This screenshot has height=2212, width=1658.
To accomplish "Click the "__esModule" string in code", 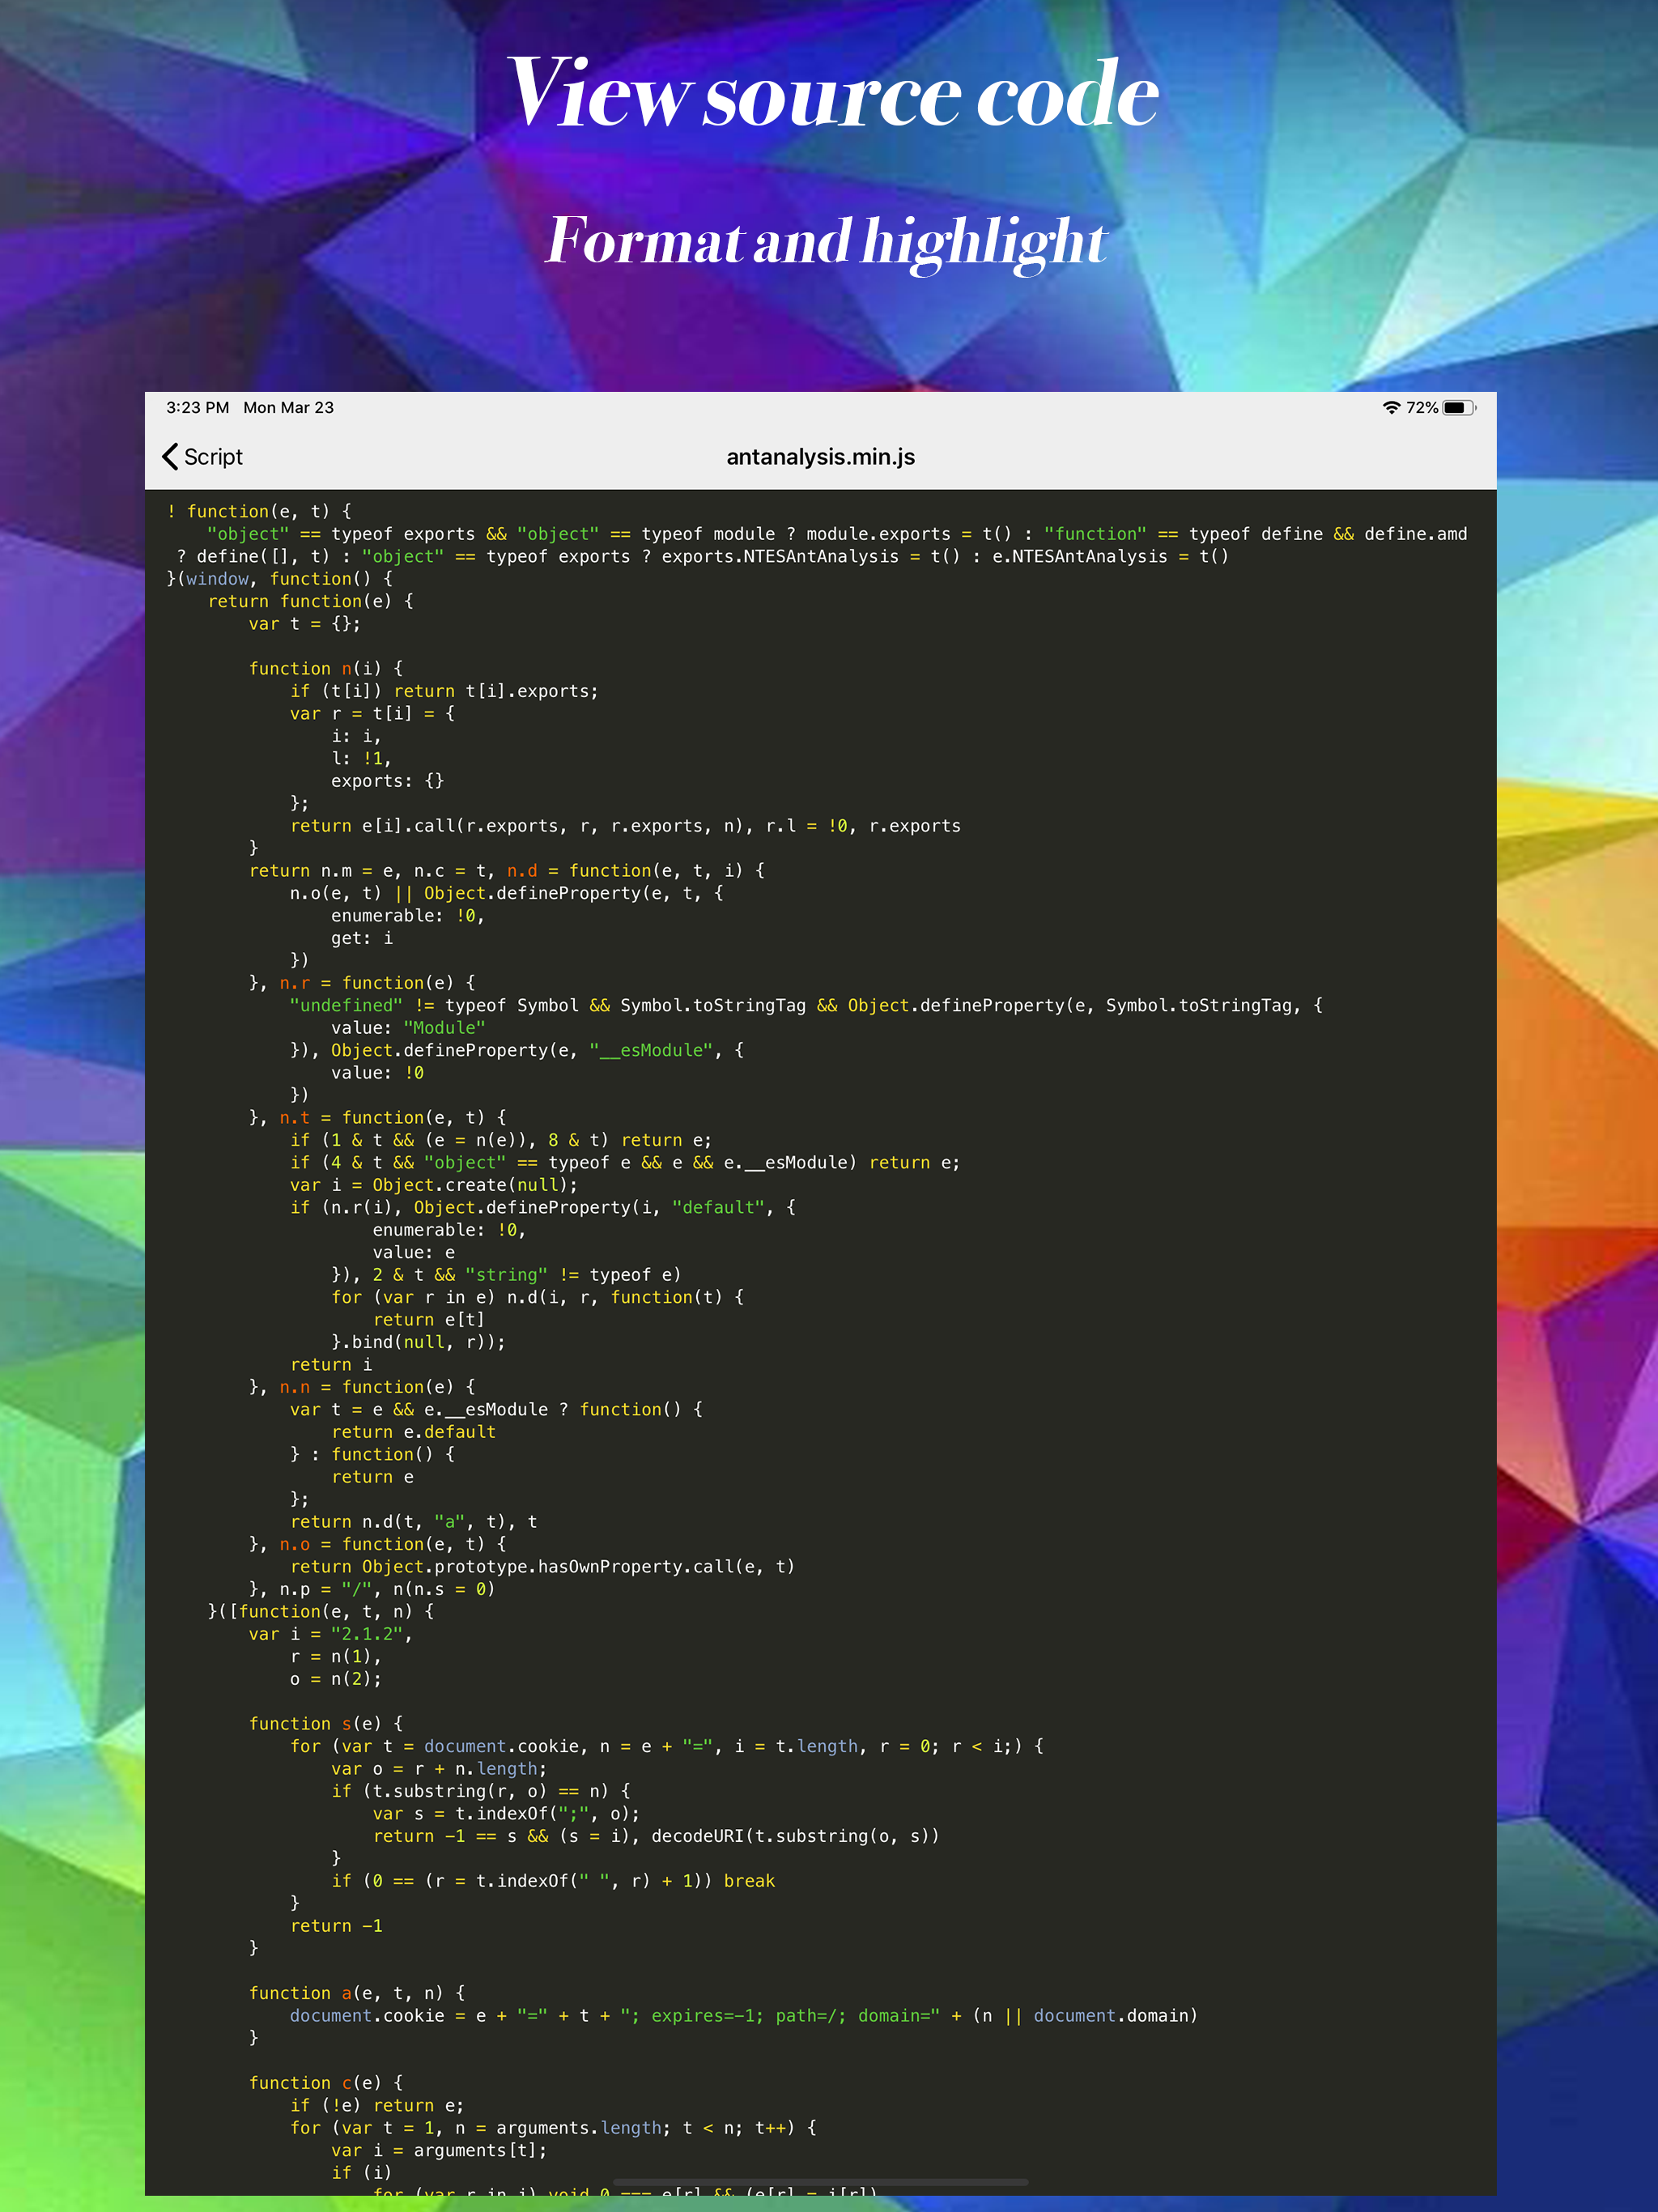I will pos(651,1050).
